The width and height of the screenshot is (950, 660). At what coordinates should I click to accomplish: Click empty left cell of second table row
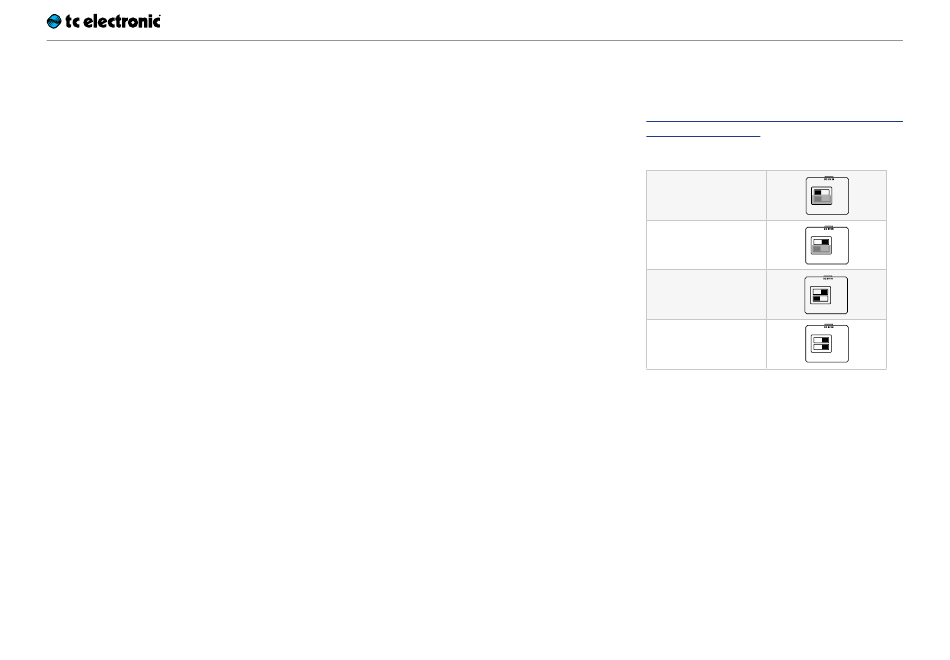click(x=706, y=245)
